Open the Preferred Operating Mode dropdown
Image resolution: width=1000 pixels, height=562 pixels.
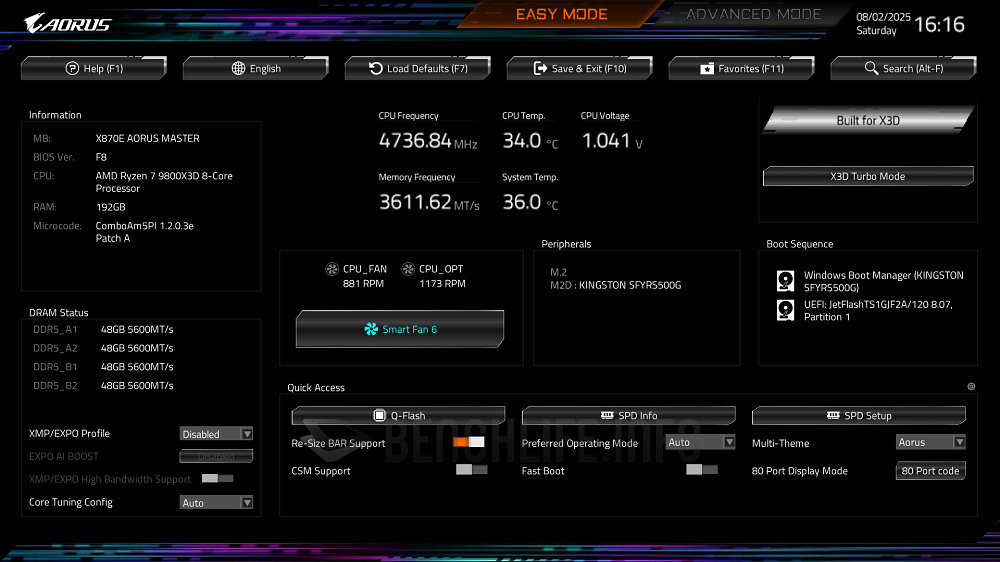[700, 442]
